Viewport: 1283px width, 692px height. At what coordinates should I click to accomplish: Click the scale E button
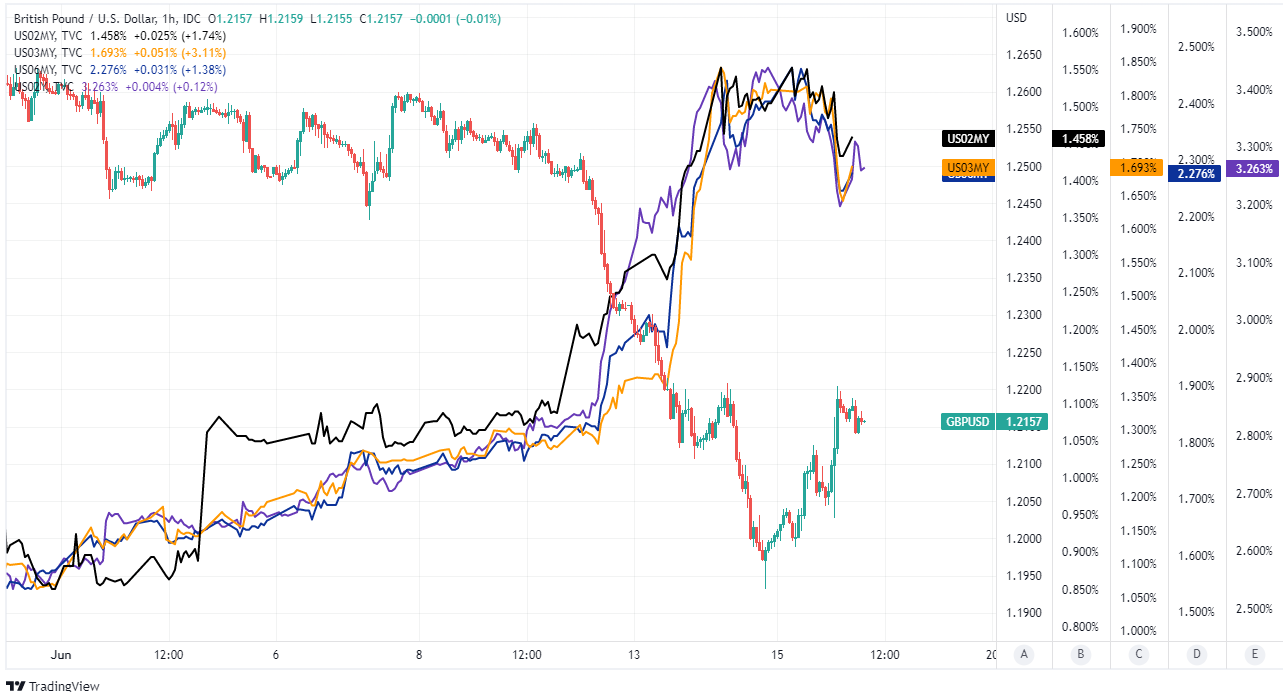pos(1255,655)
